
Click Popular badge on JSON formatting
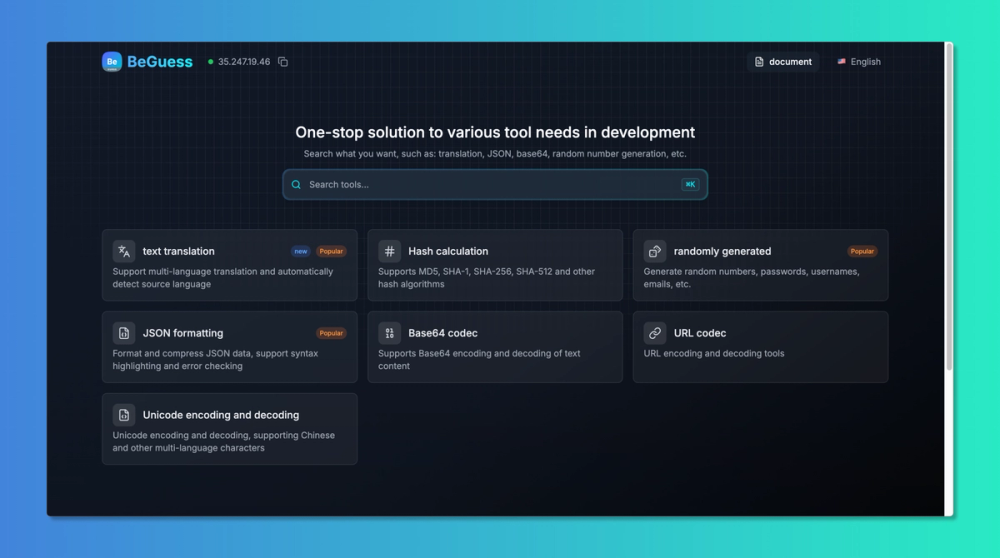coord(331,333)
